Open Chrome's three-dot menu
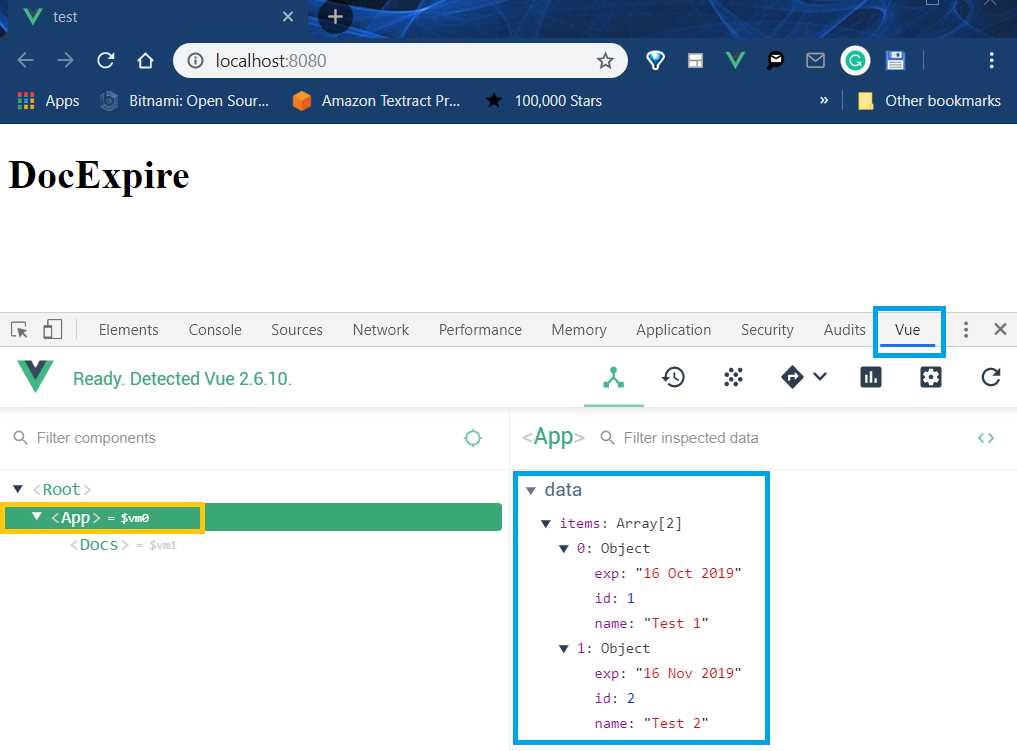This screenshot has height=751, width=1017. coord(991,60)
